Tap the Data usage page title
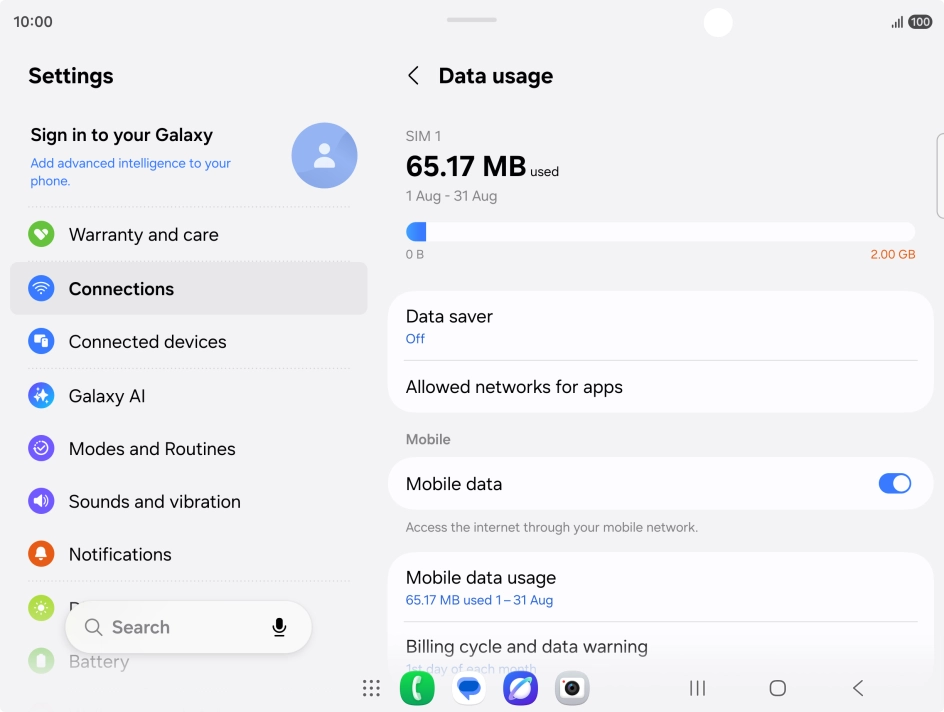This screenshot has width=944, height=712. pos(495,76)
